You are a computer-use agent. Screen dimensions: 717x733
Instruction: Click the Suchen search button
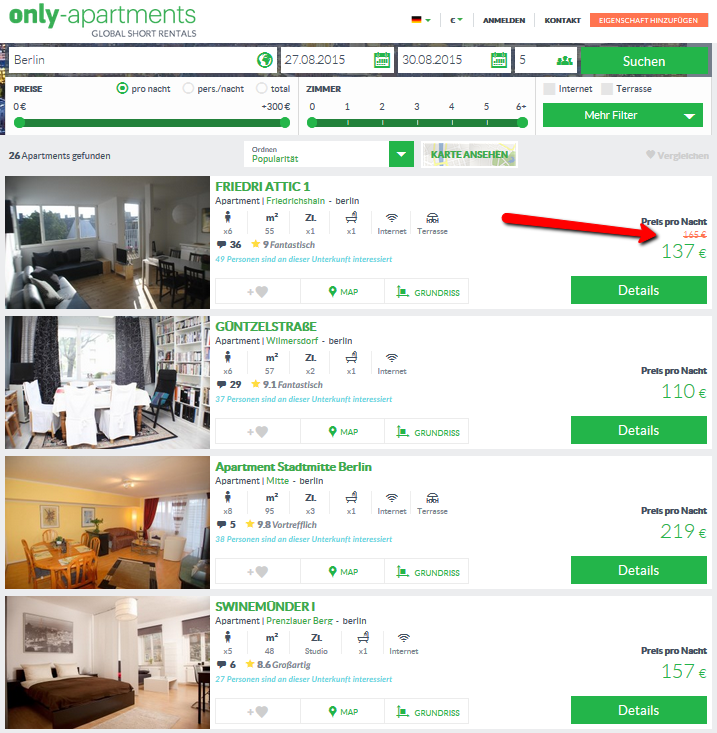(x=644, y=61)
